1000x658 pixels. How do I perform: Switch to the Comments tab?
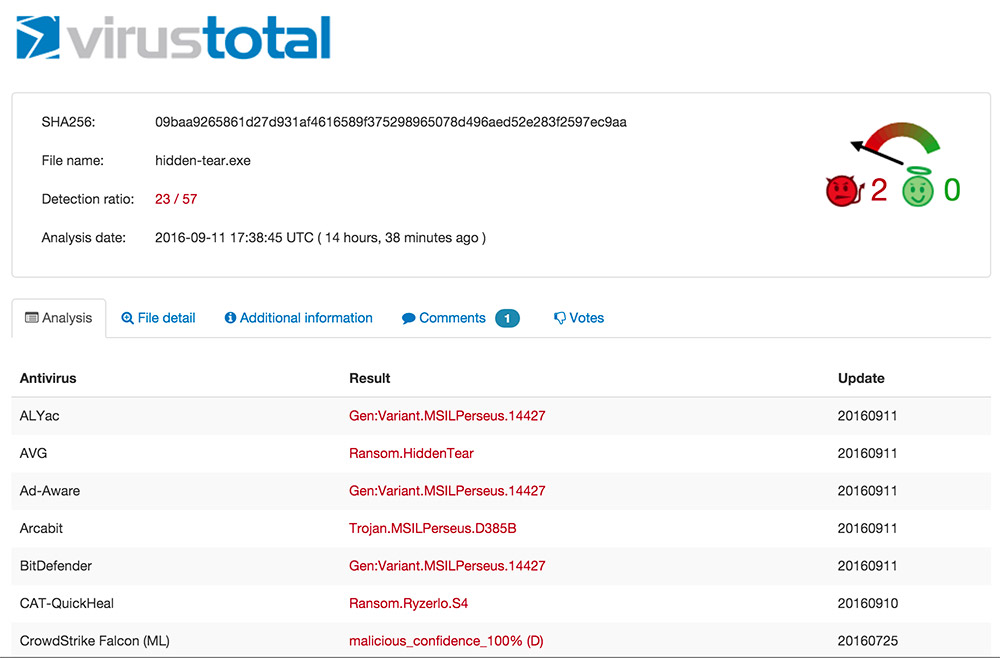pyautogui.click(x=444, y=318)
